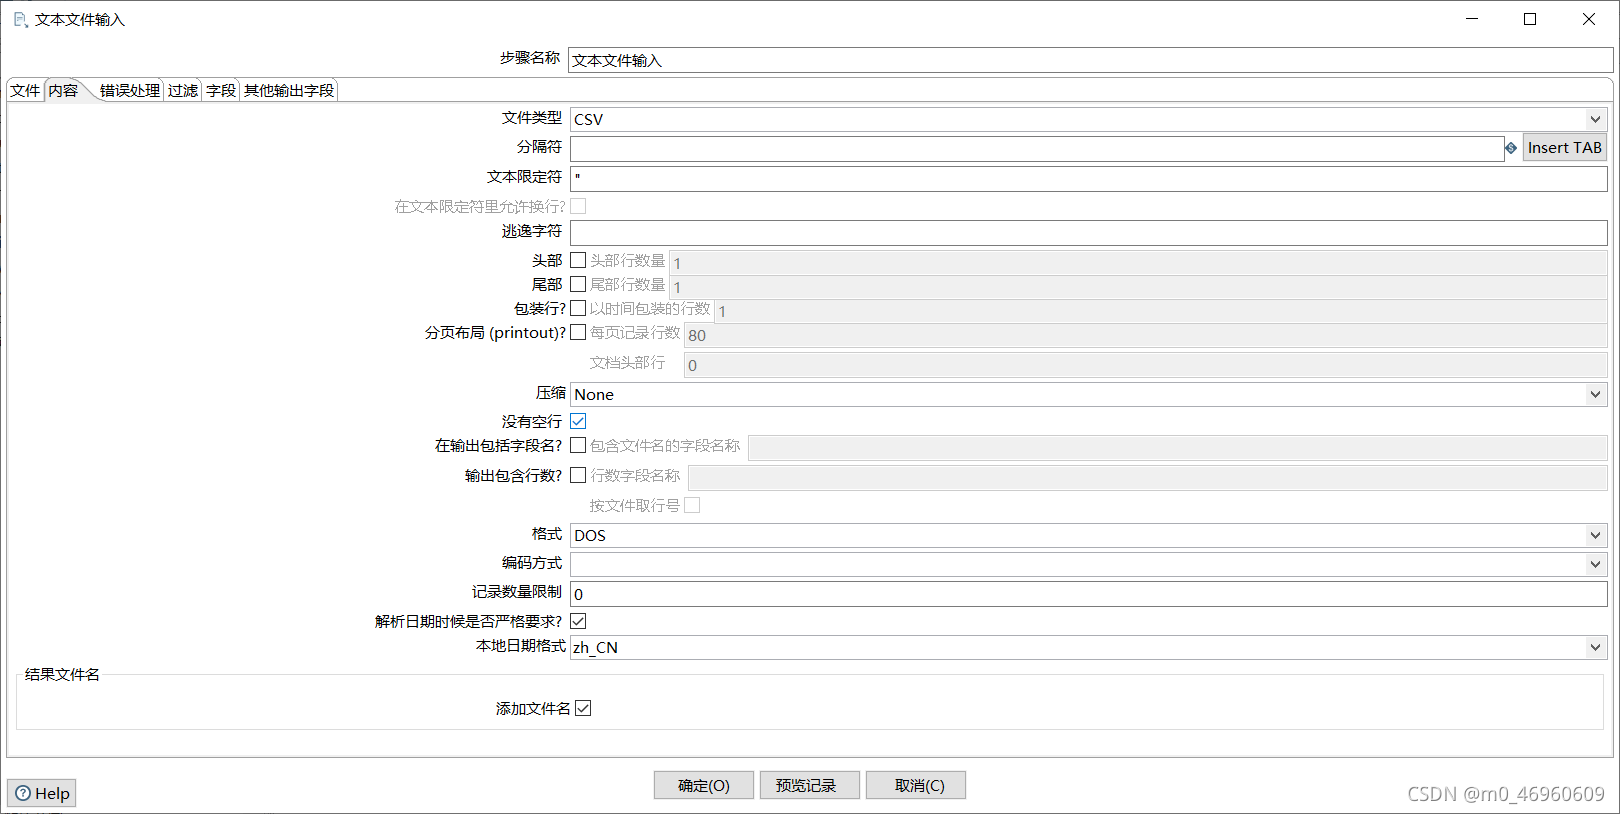Click the 分隔符 input field
This screenshot has height=814, width=1620.
pos(1037,148)
